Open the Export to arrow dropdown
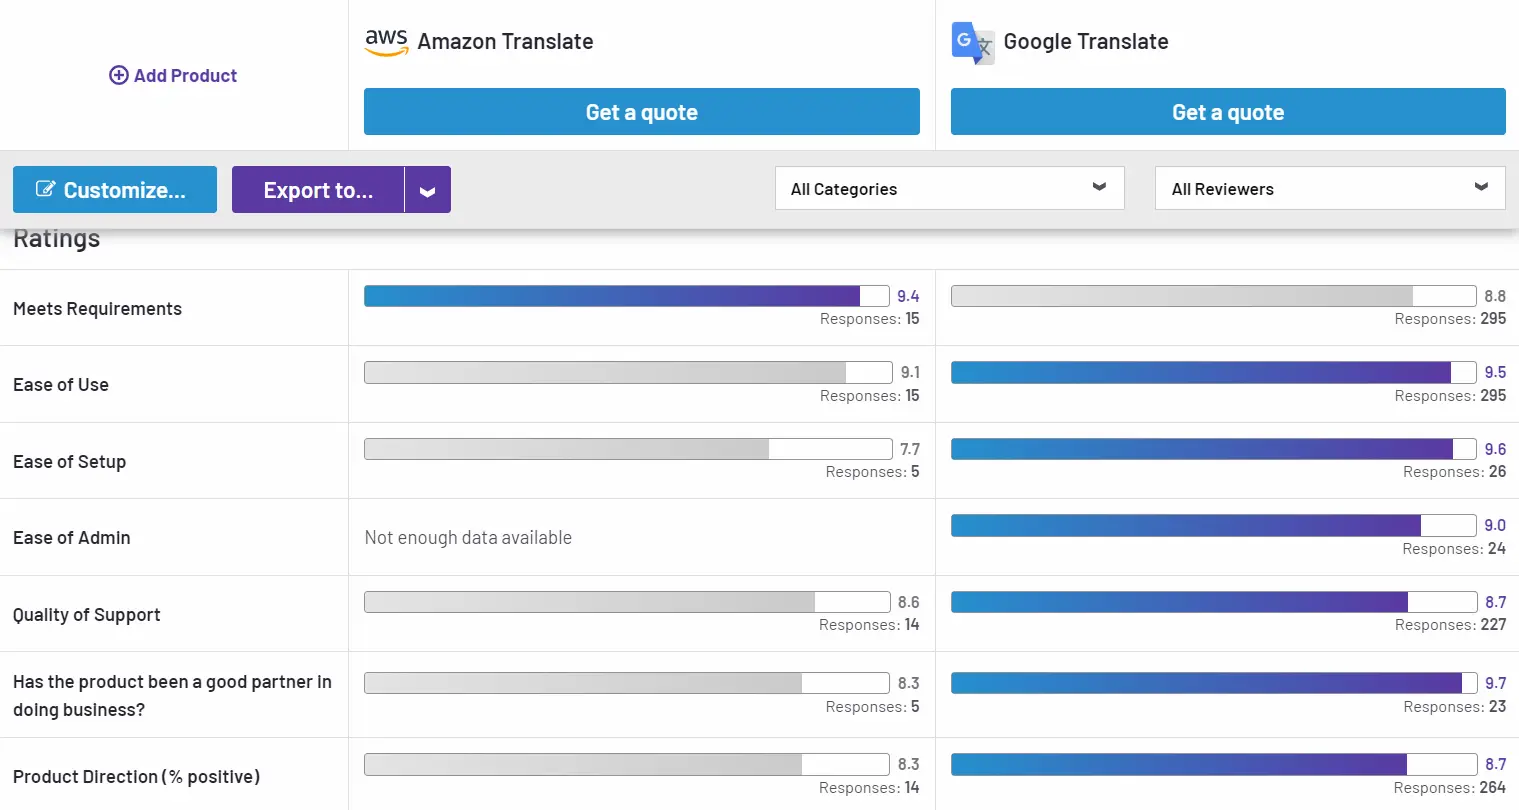This screenshot has width=1519, height=810. pyautogui.click(x=427, y=191)
